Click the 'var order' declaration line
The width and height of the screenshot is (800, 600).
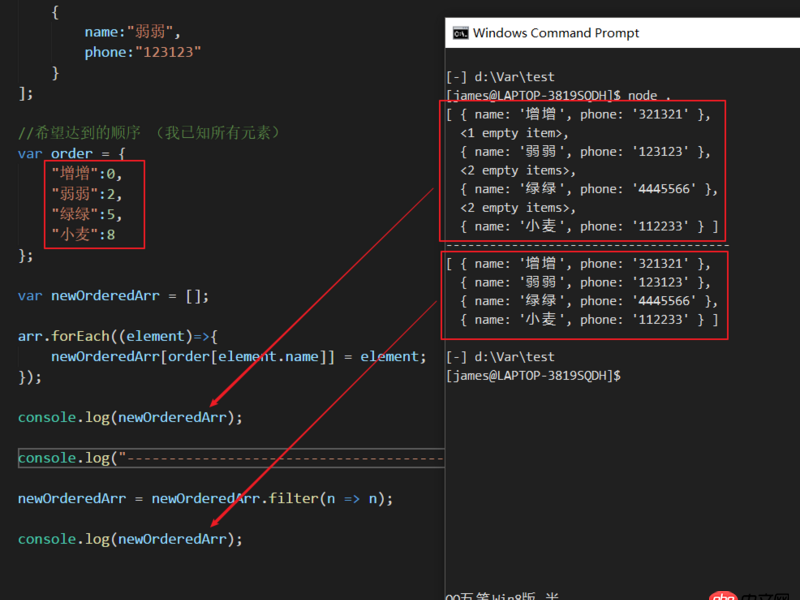[70, 152]
